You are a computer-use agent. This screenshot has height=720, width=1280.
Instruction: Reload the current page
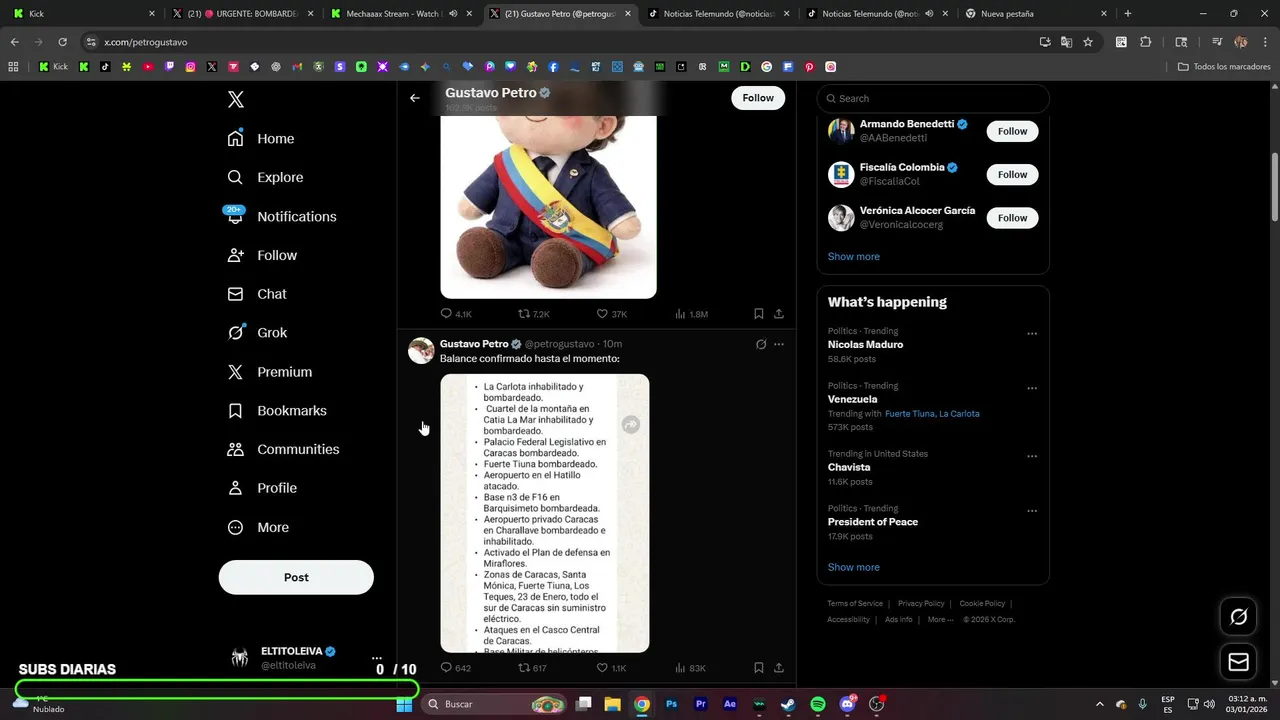click(62, 42)
